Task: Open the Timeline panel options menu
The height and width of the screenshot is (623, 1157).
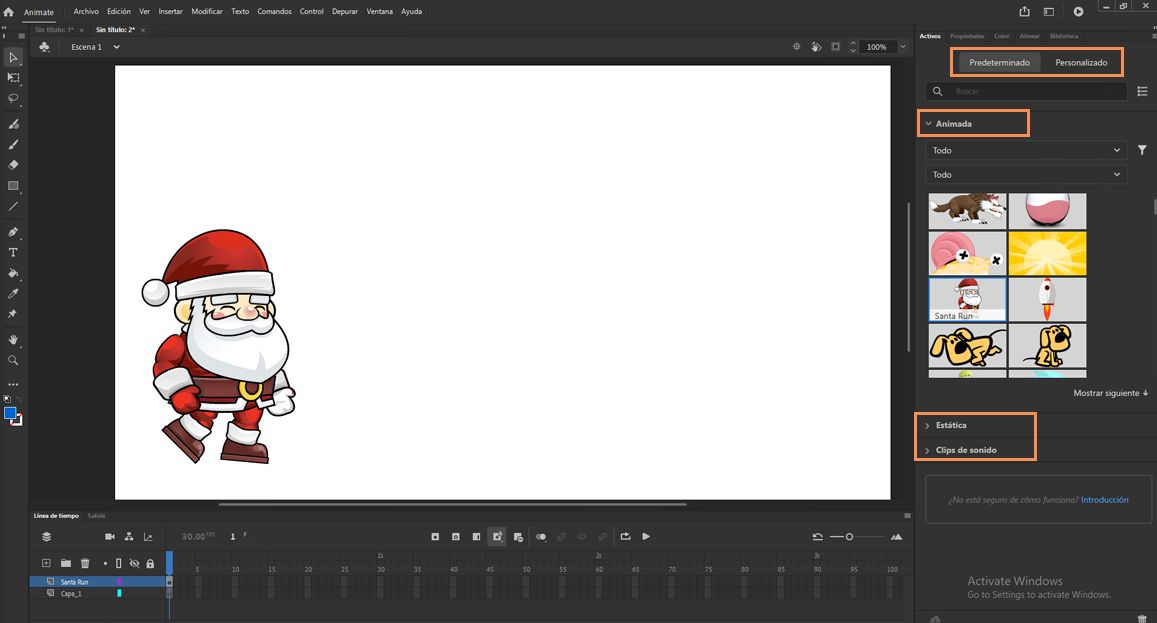Action: click(x=907, y=515)
